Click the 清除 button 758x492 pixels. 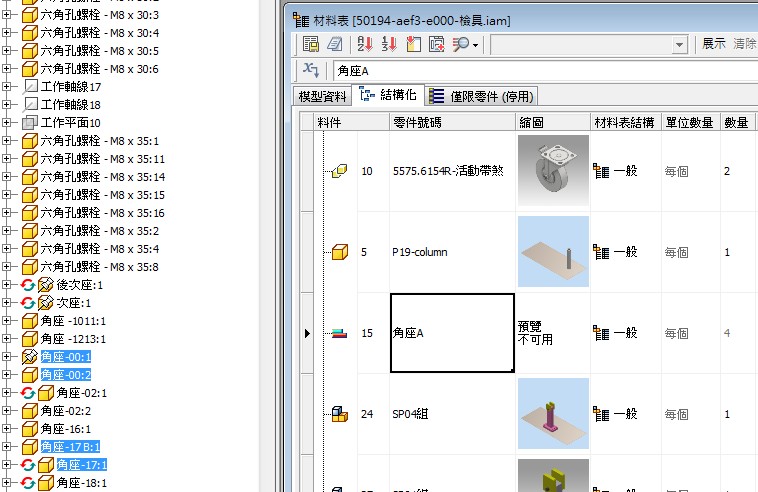(x=744, y=43)
